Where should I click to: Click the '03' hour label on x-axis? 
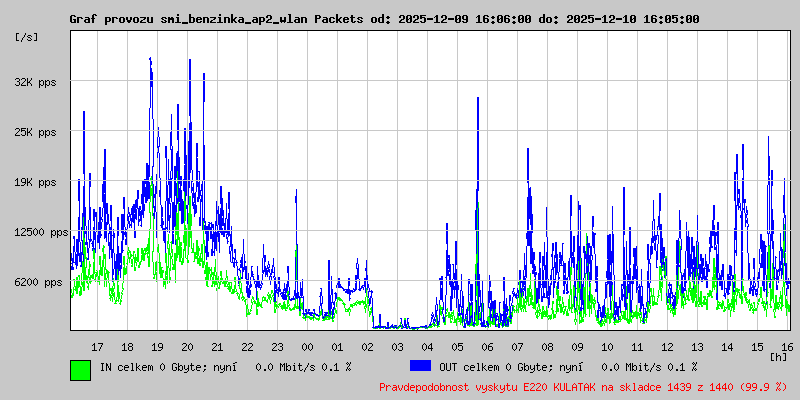(x=397, y=347)
